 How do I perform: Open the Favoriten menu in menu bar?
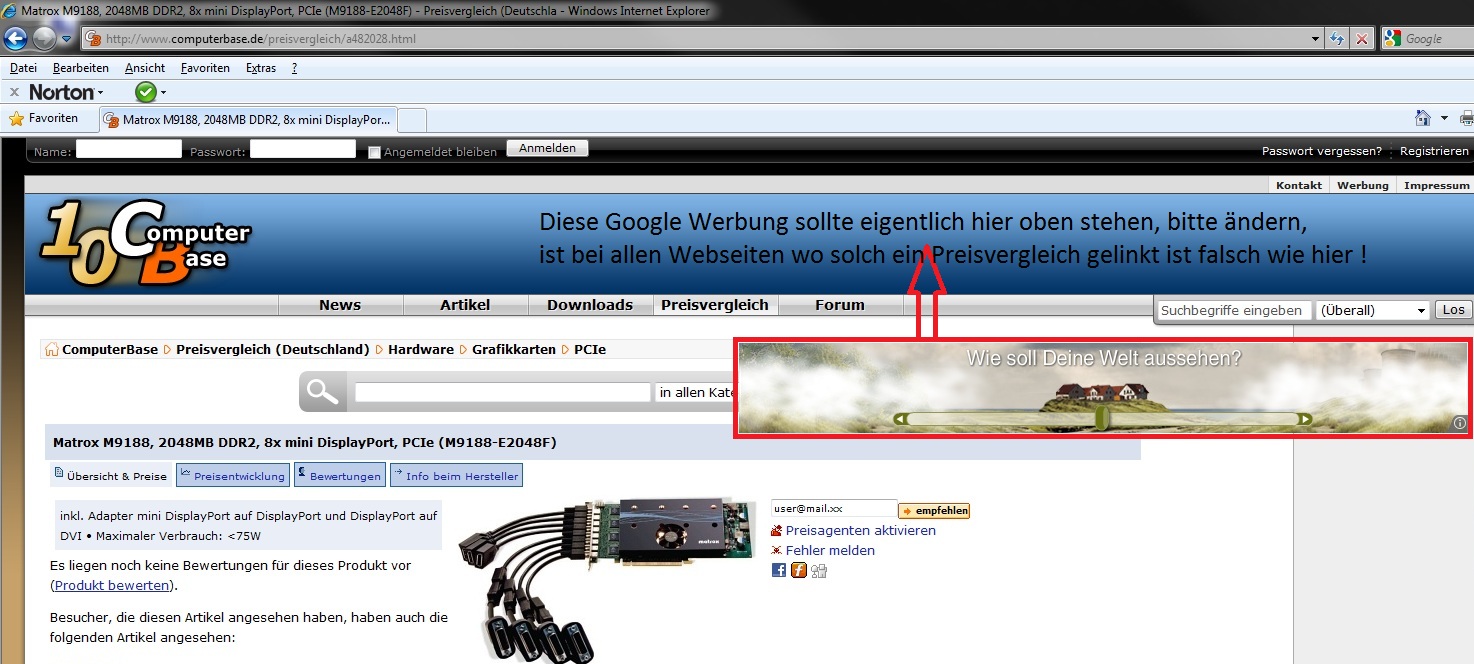[205, 68]
